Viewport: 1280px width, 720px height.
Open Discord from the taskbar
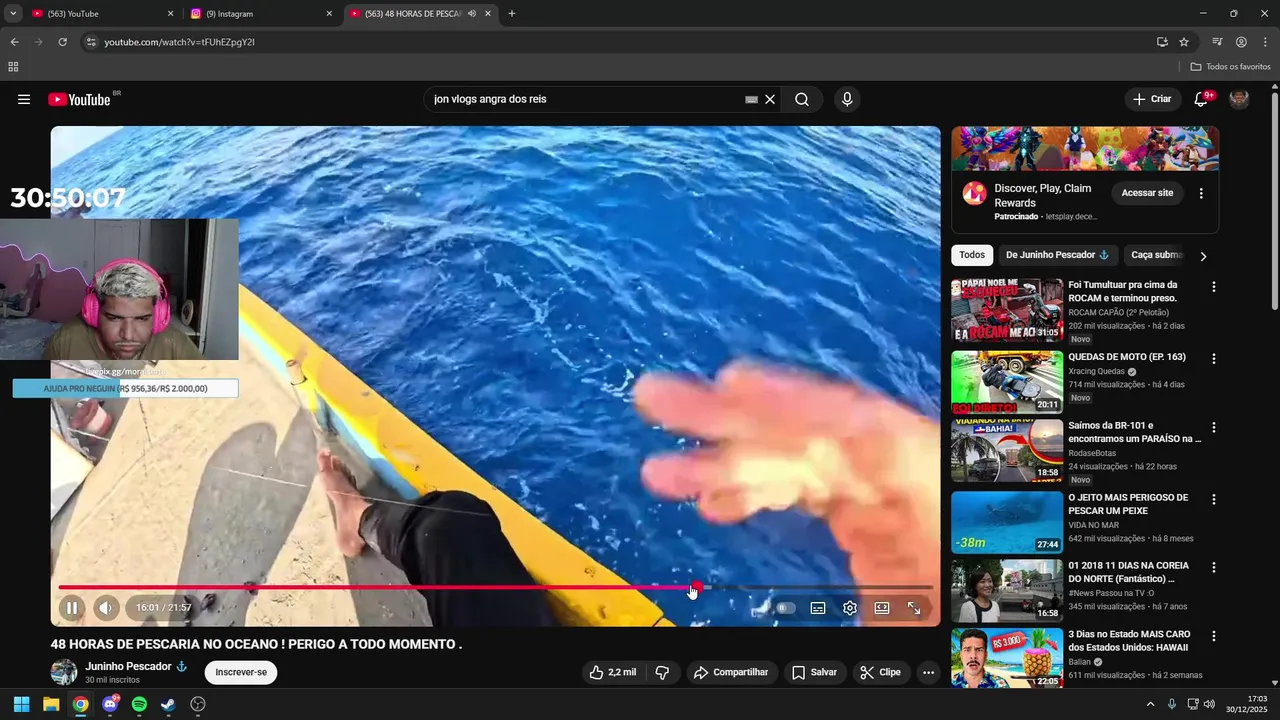click(x=110, y=704)
